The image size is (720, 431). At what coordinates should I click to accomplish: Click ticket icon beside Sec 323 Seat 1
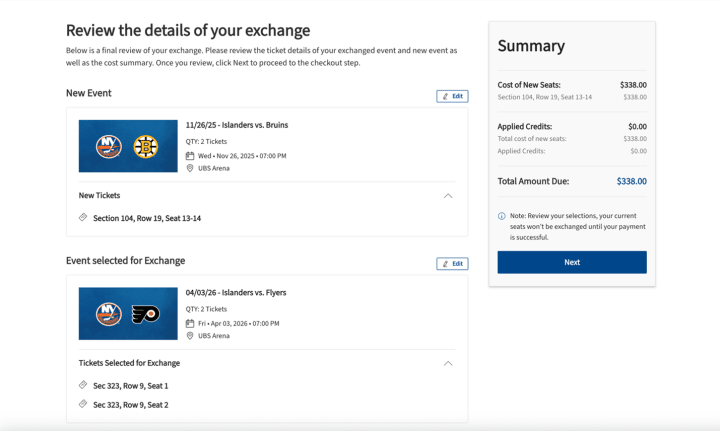coord(83,386)
